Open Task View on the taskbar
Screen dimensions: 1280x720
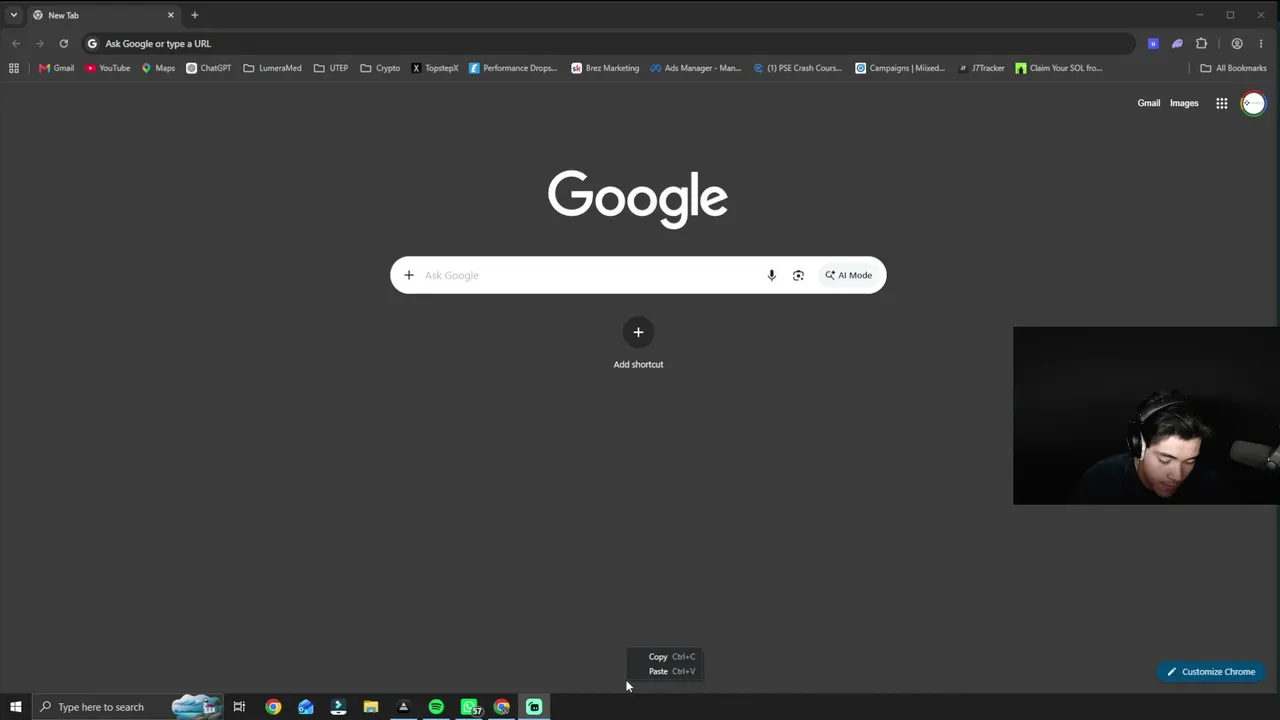(239, 707)
